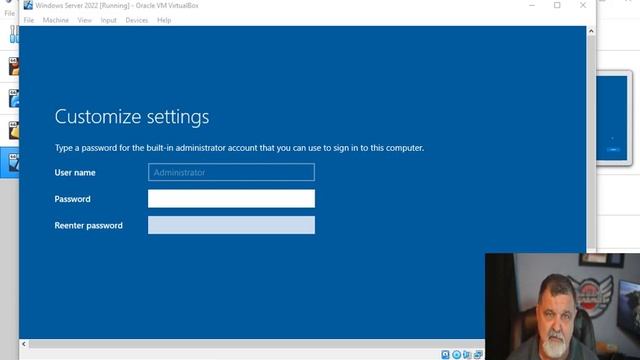This screenshot has height=360, width=640.
Task: Click the optical disk status icon
Action: click(456, 355)
